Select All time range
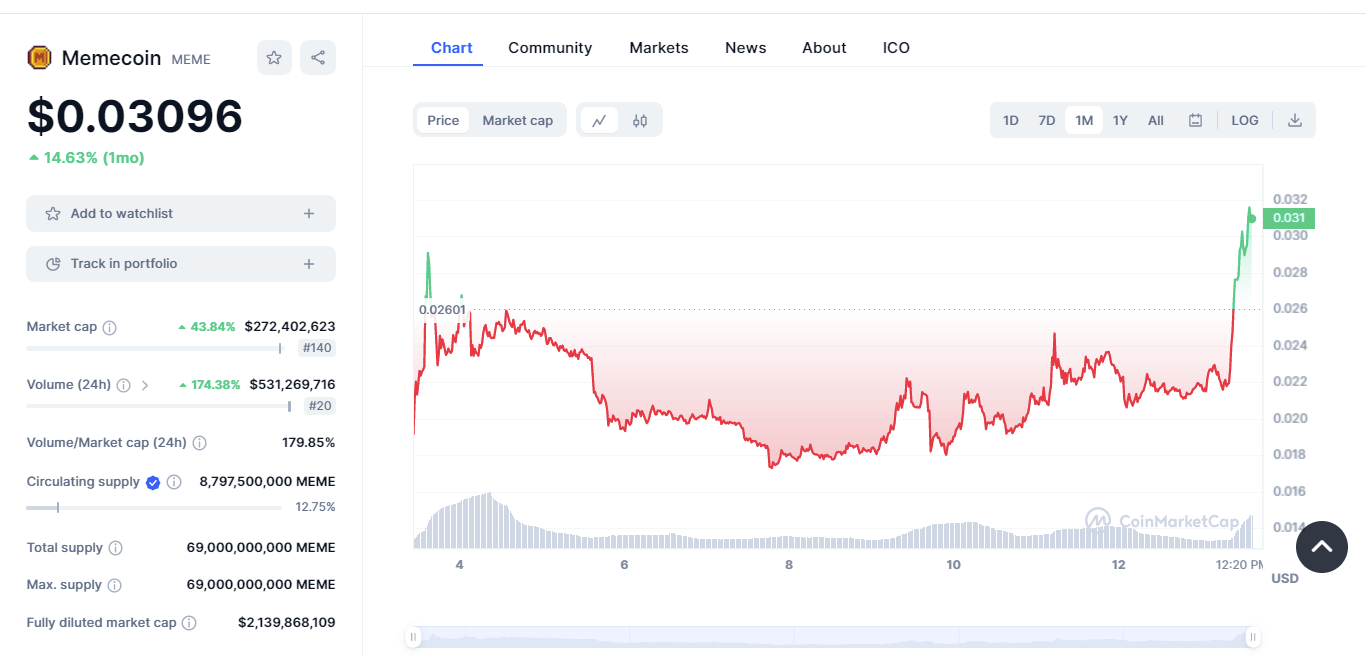1366x657 pixels. click(1156, 120)
